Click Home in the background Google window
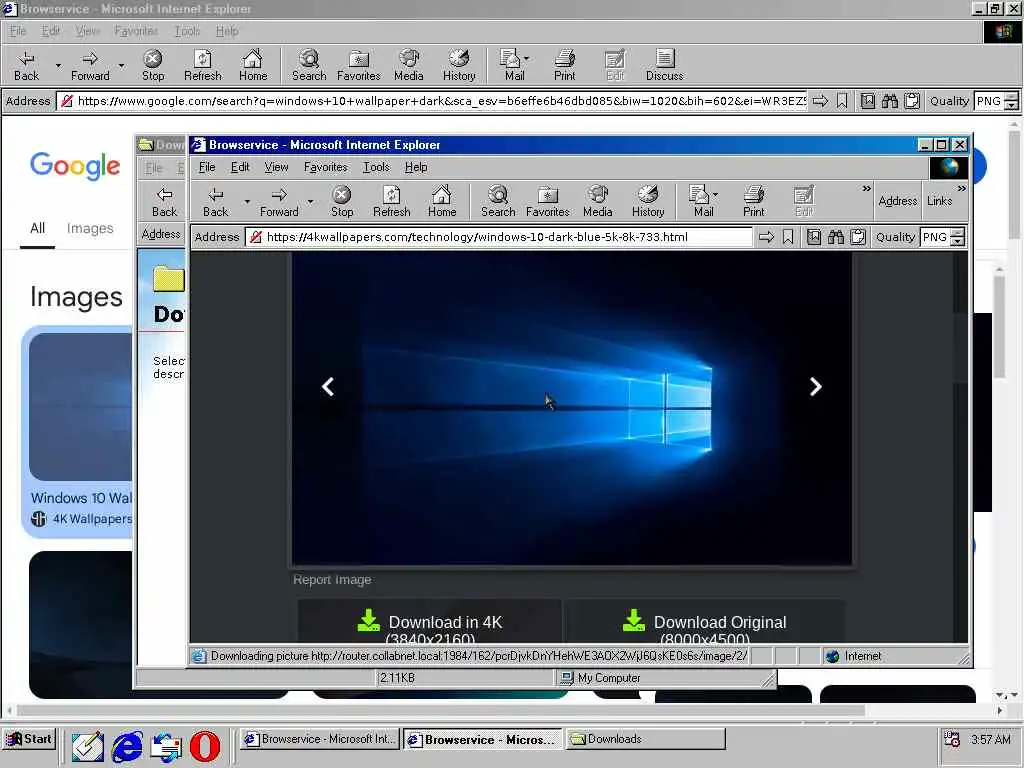 tap(253, 65)
